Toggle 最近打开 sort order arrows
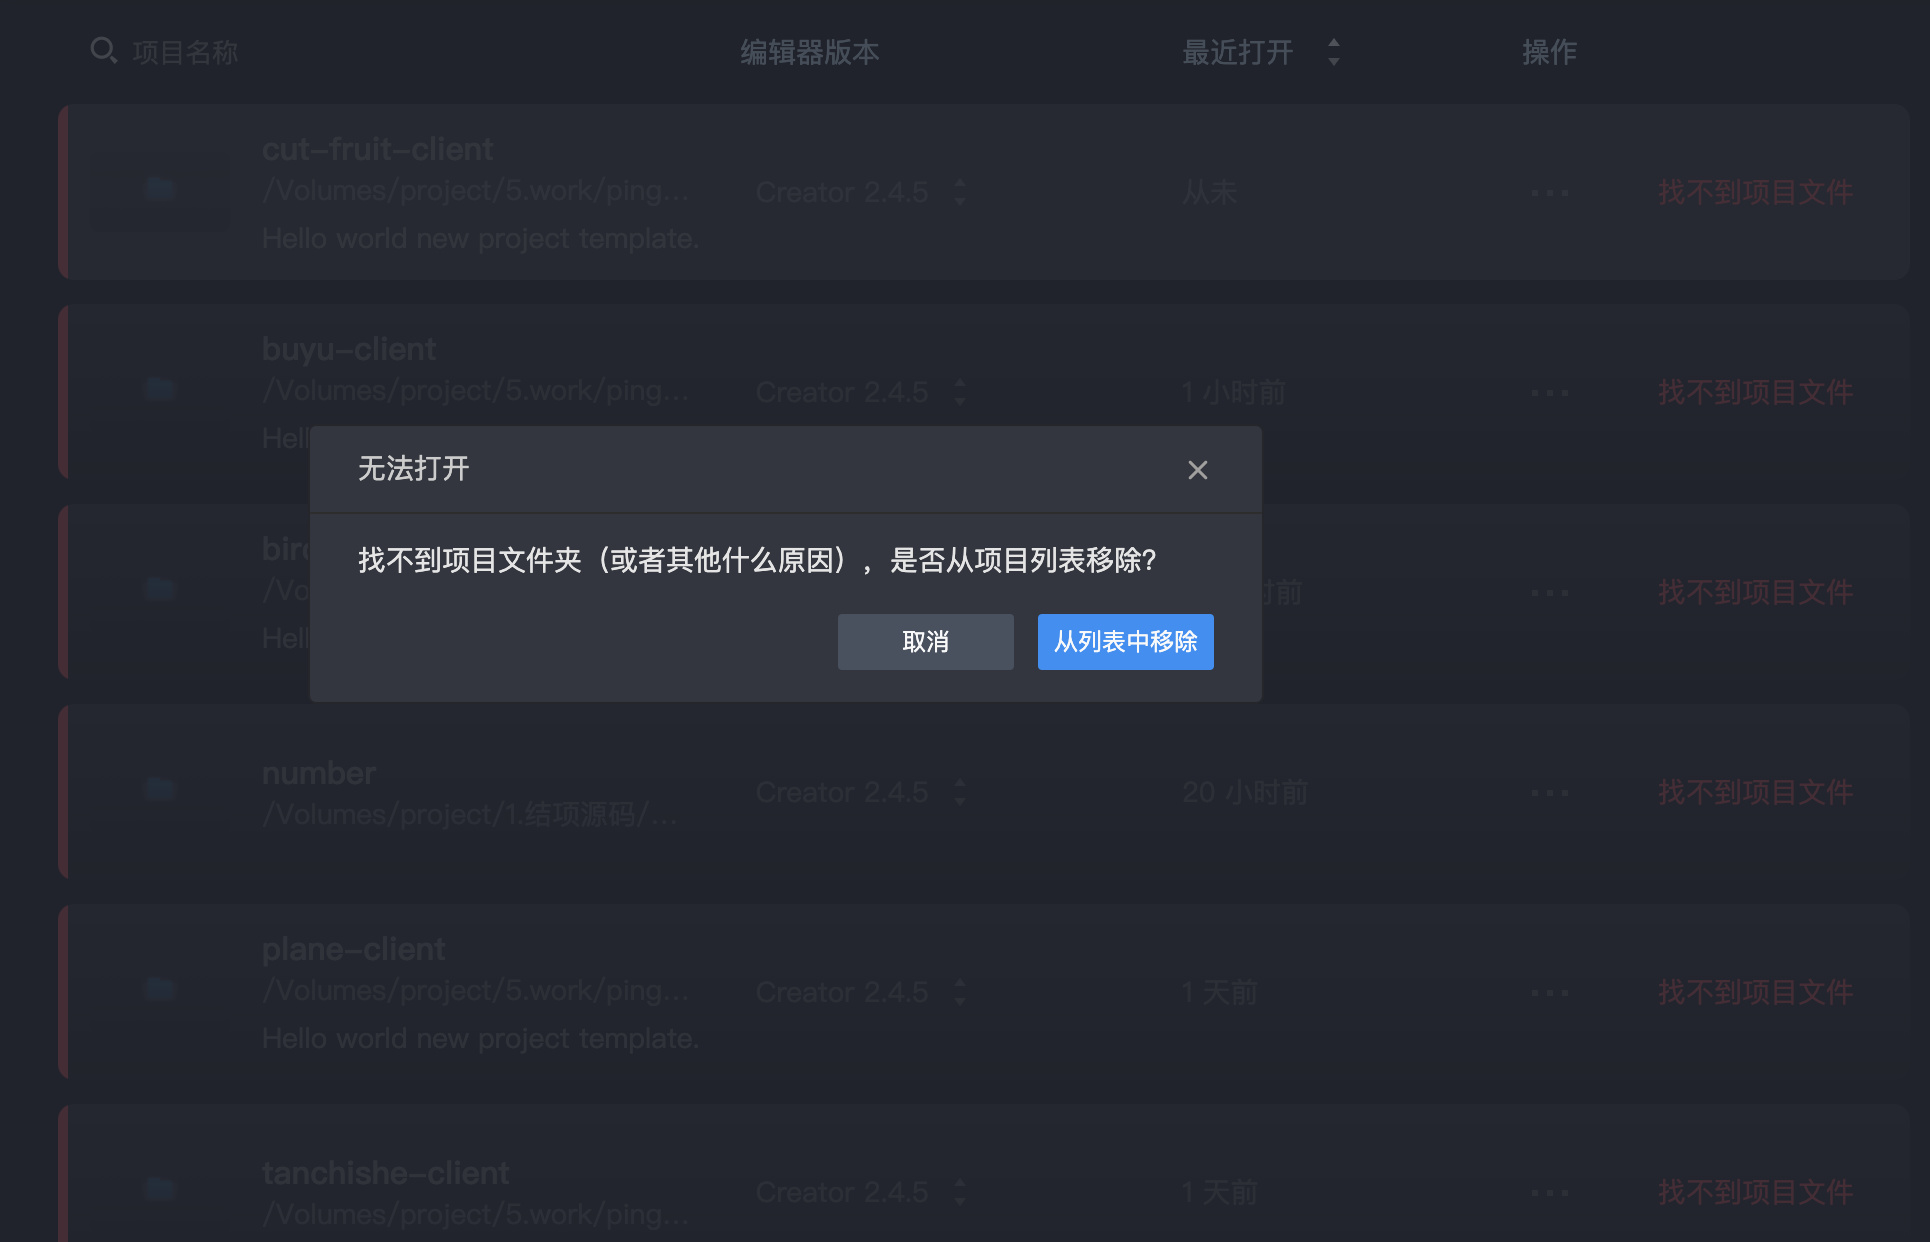1930x1242 pixels. 1333,52
